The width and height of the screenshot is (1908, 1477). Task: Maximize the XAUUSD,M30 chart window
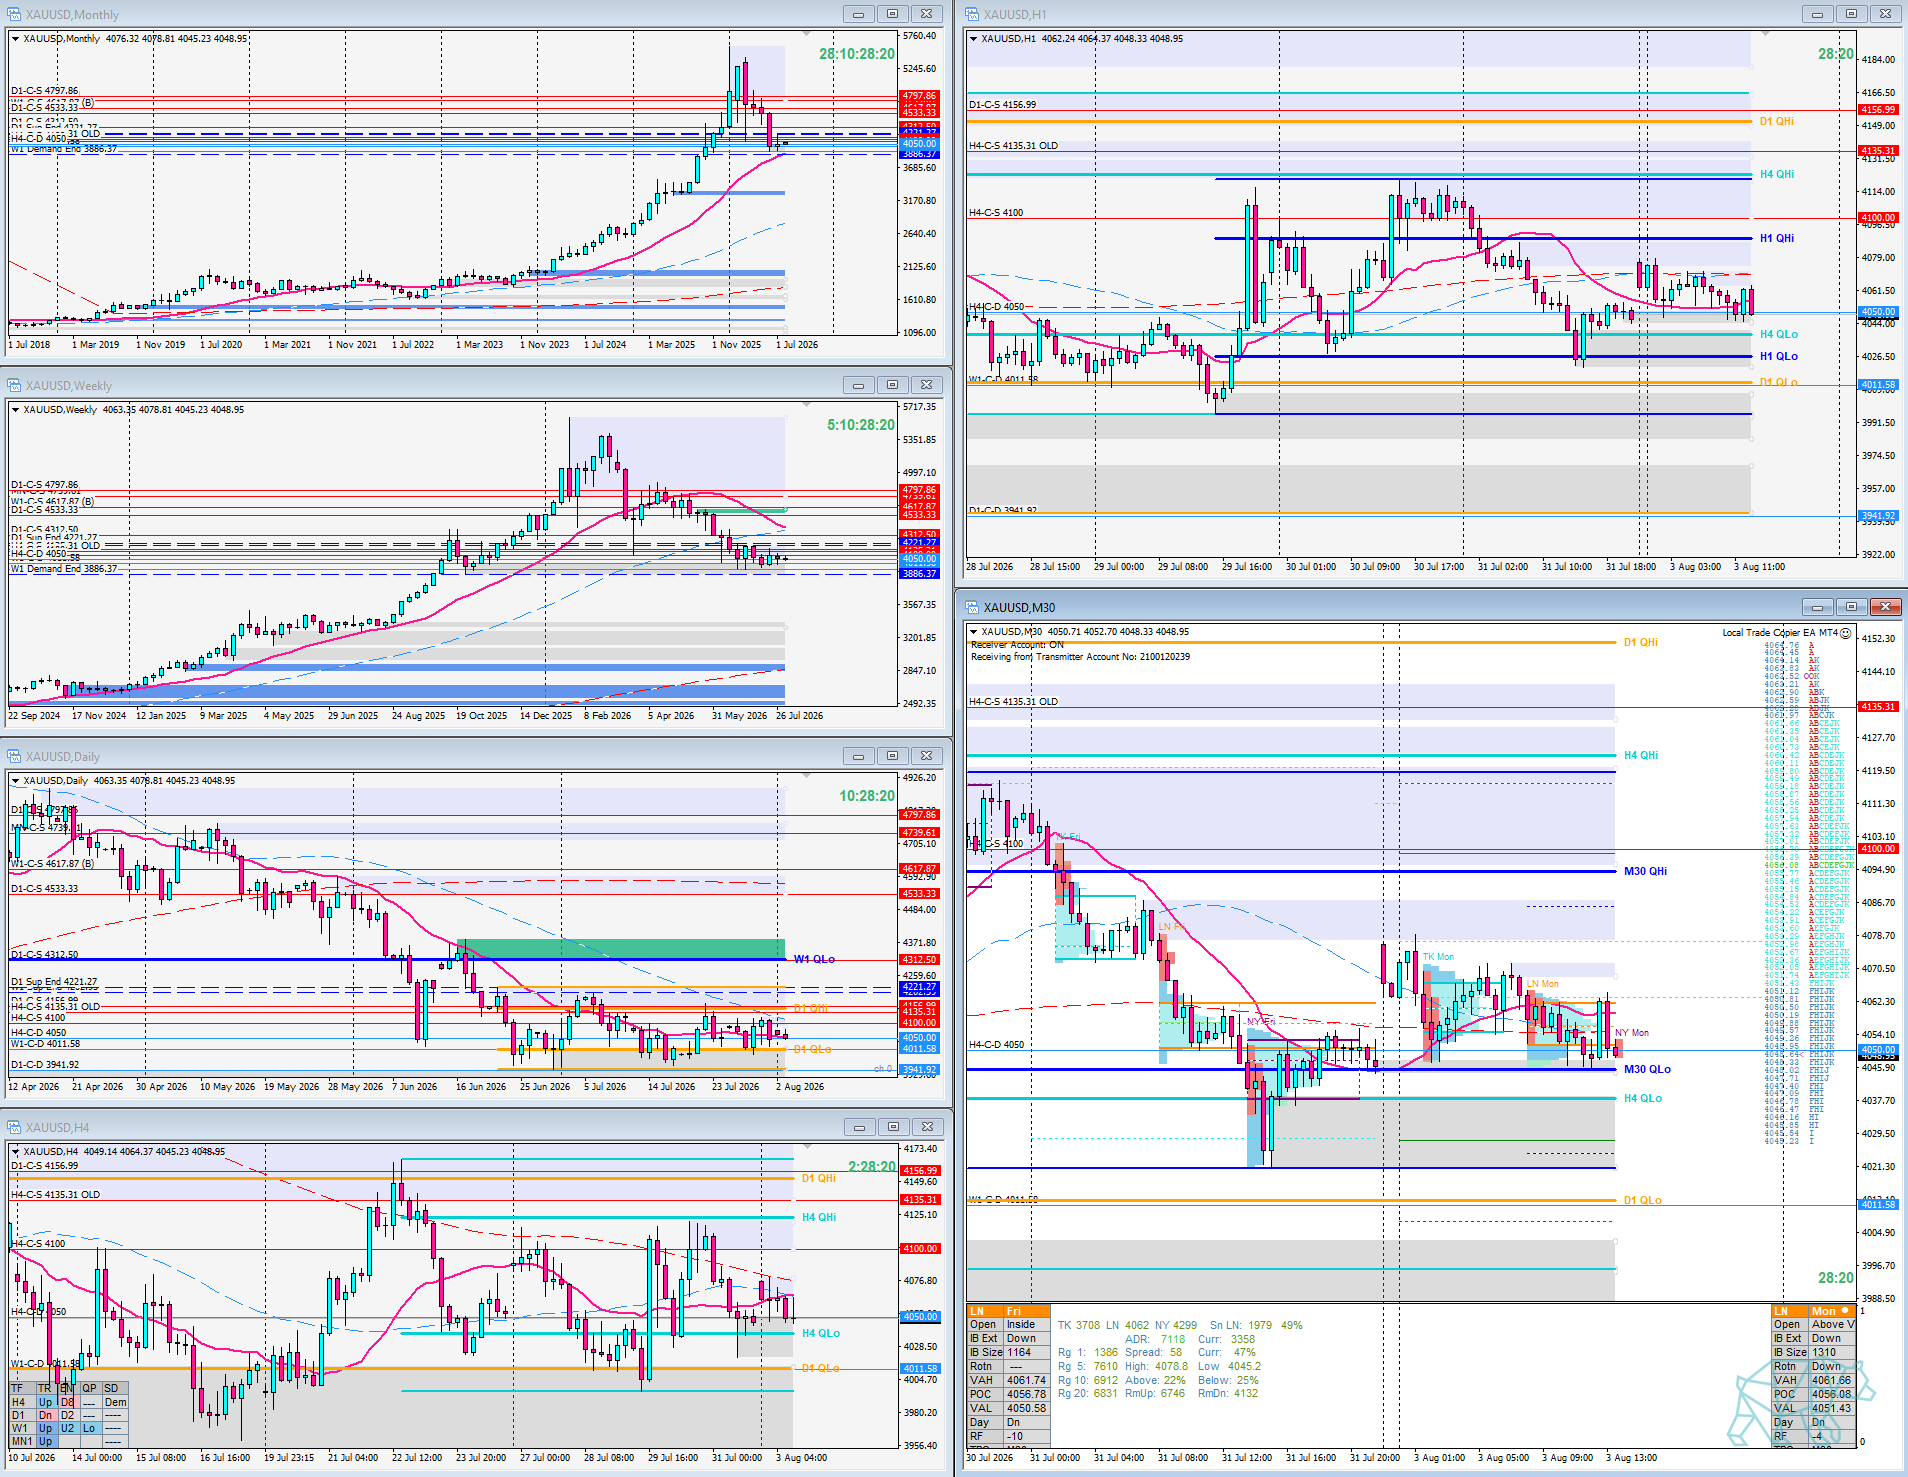(x=1851, y=607)
